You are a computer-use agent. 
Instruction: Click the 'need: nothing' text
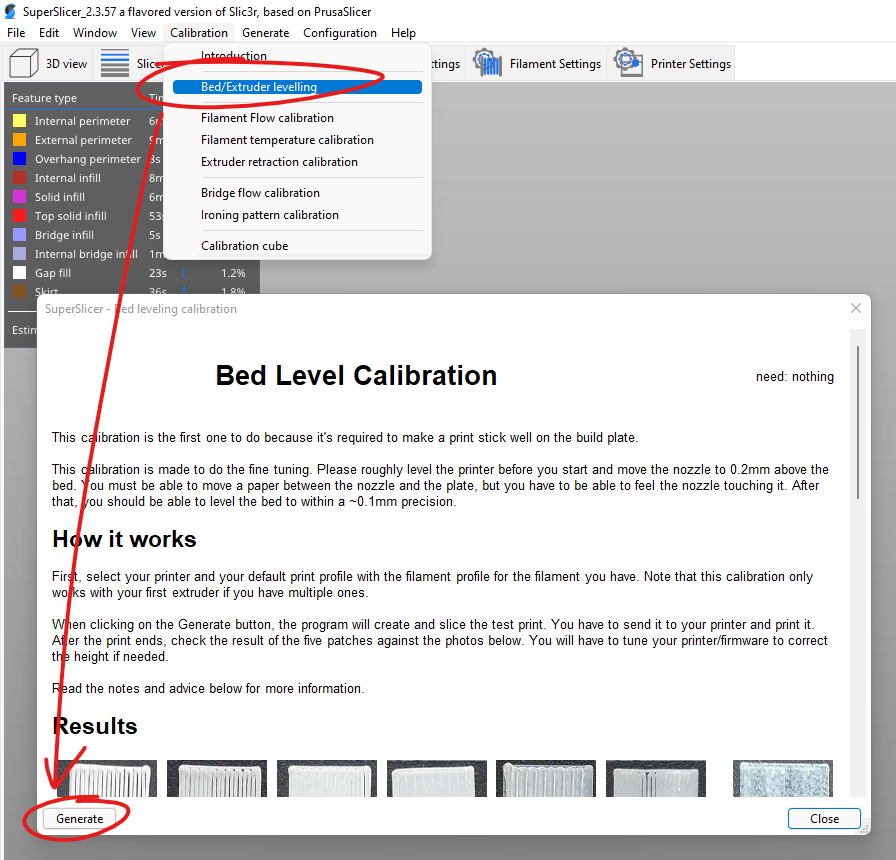pos(794,377)
